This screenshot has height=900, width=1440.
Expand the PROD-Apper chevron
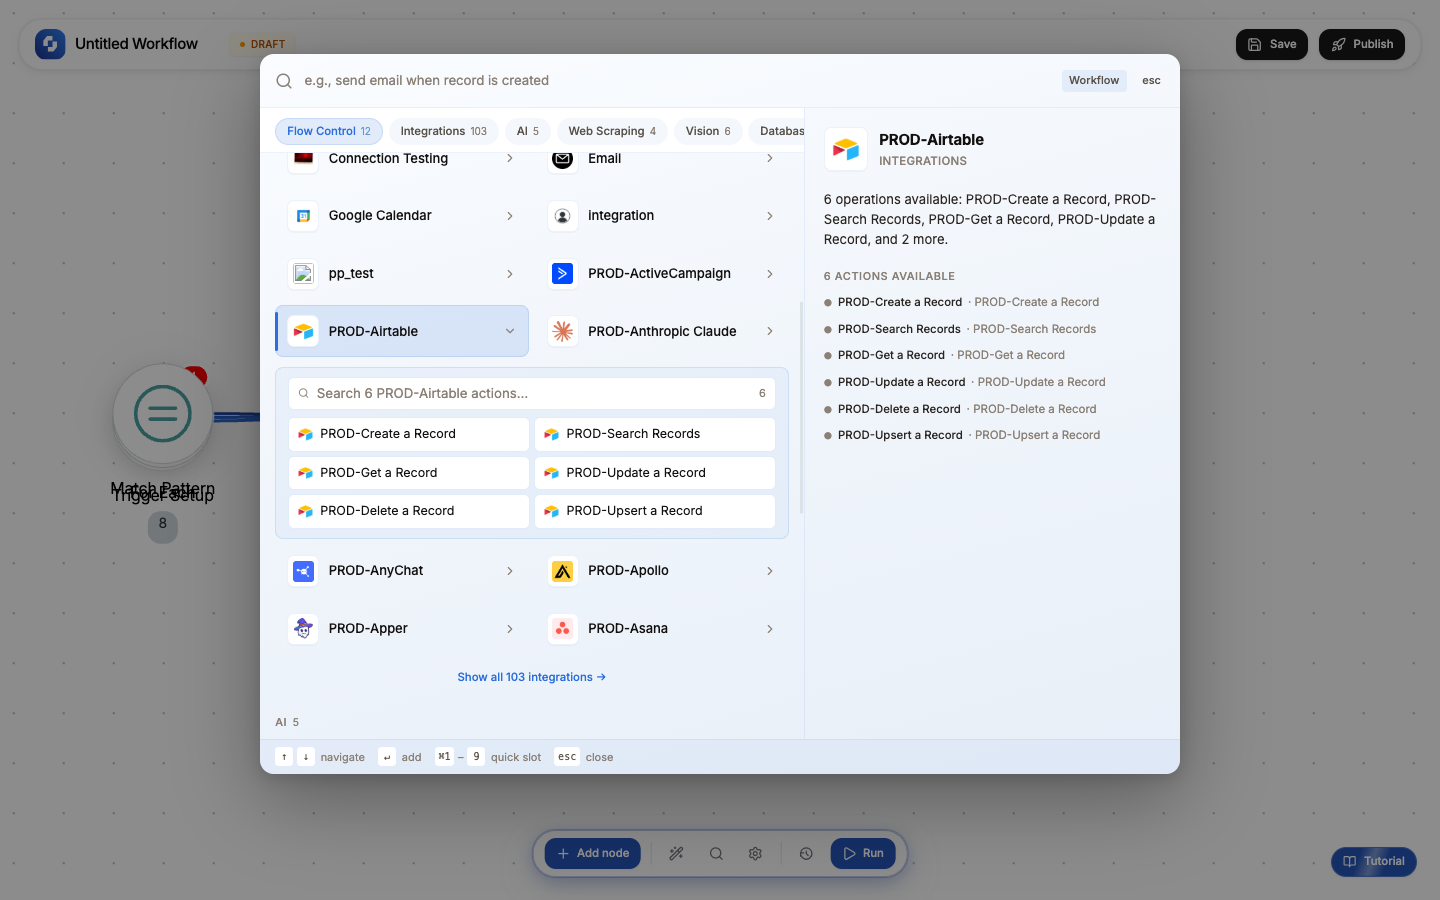(x=510, y=629)
